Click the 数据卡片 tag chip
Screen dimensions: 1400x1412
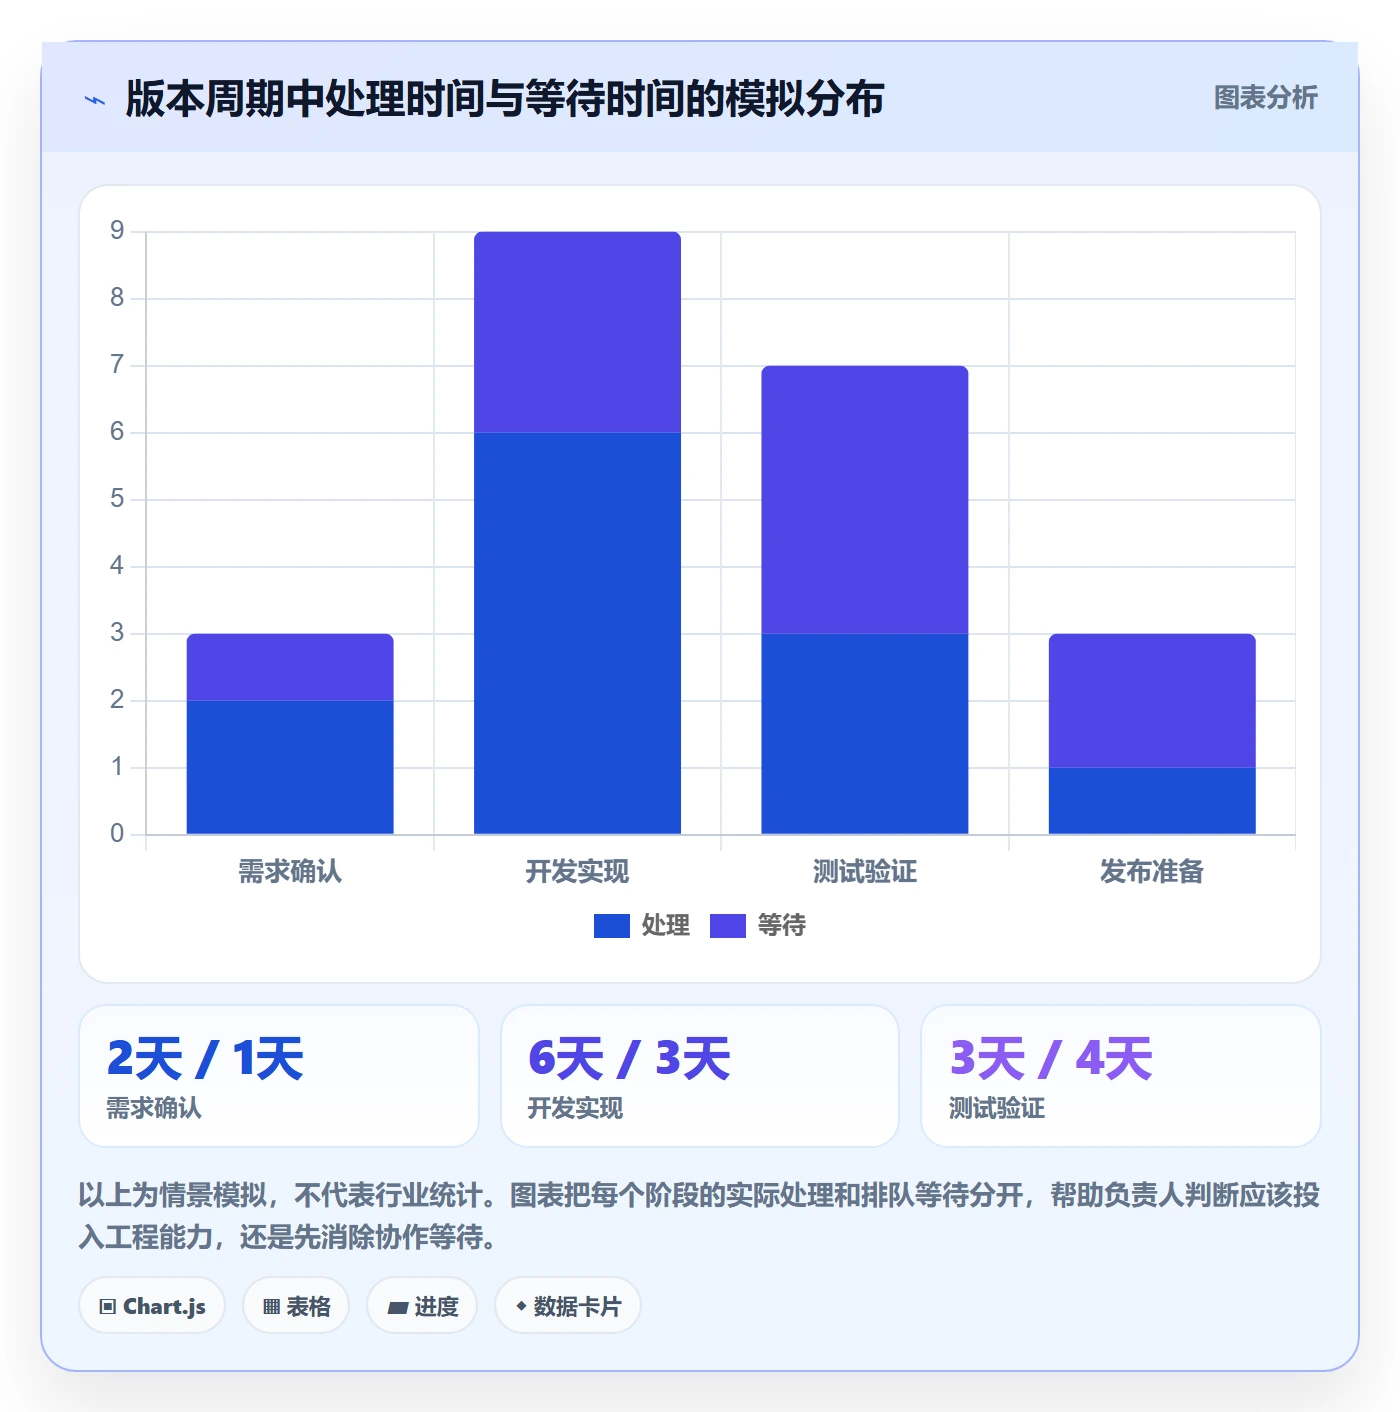[x=568, y=1306]
